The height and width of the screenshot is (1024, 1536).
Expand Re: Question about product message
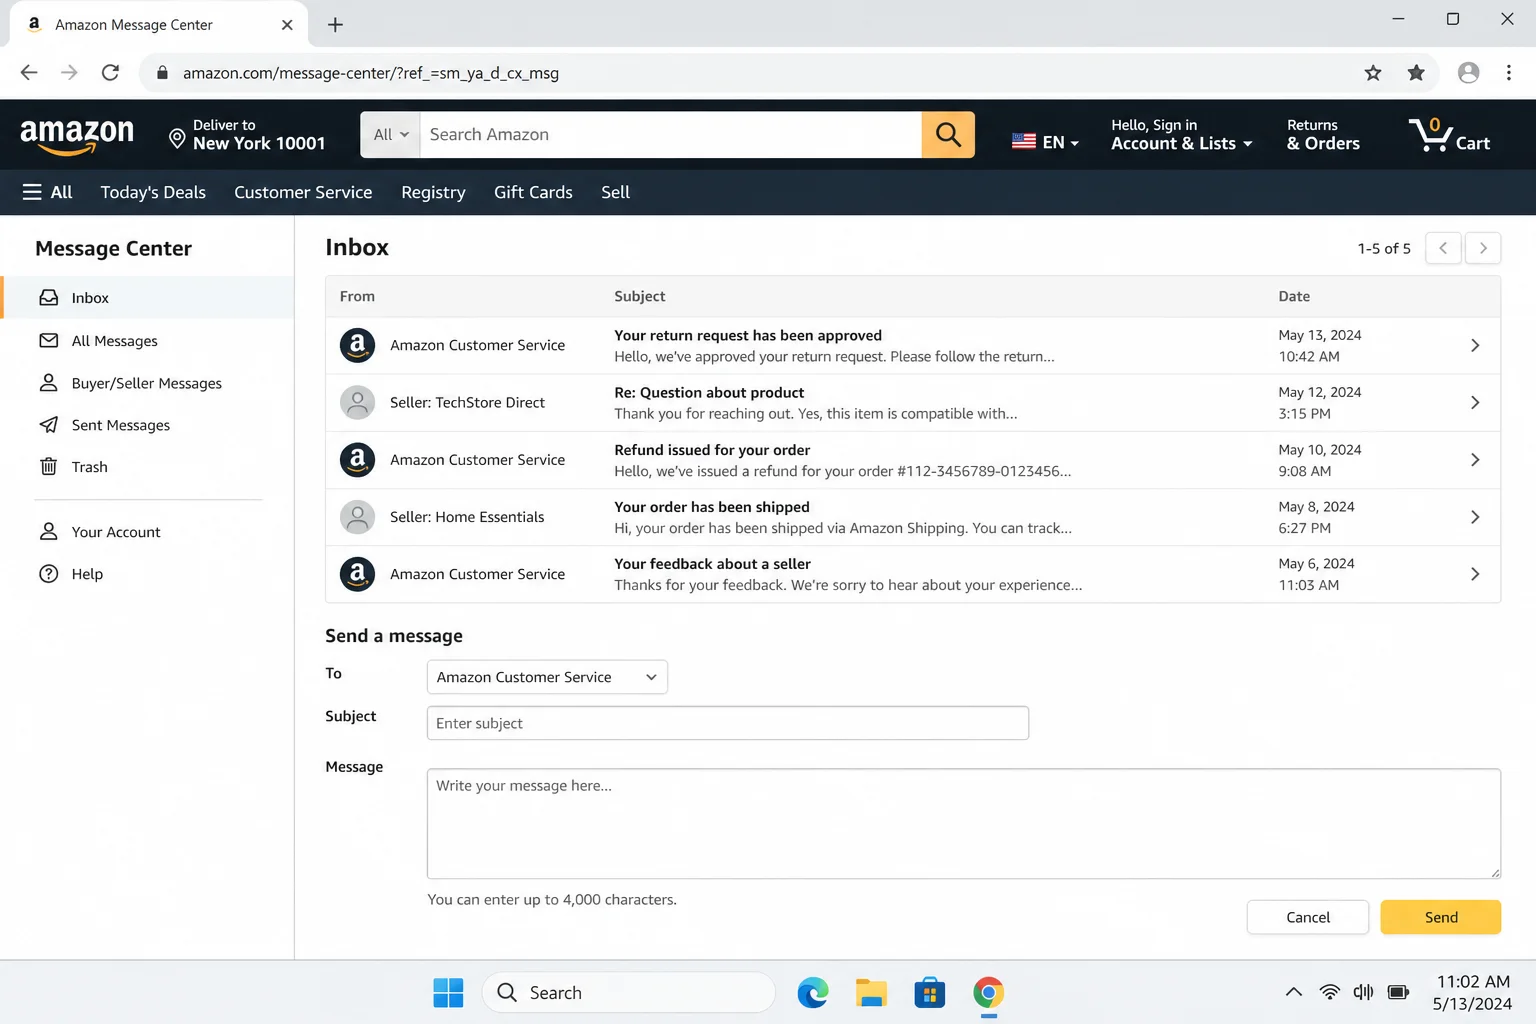pyautogui.click(x=1475, y=402)
